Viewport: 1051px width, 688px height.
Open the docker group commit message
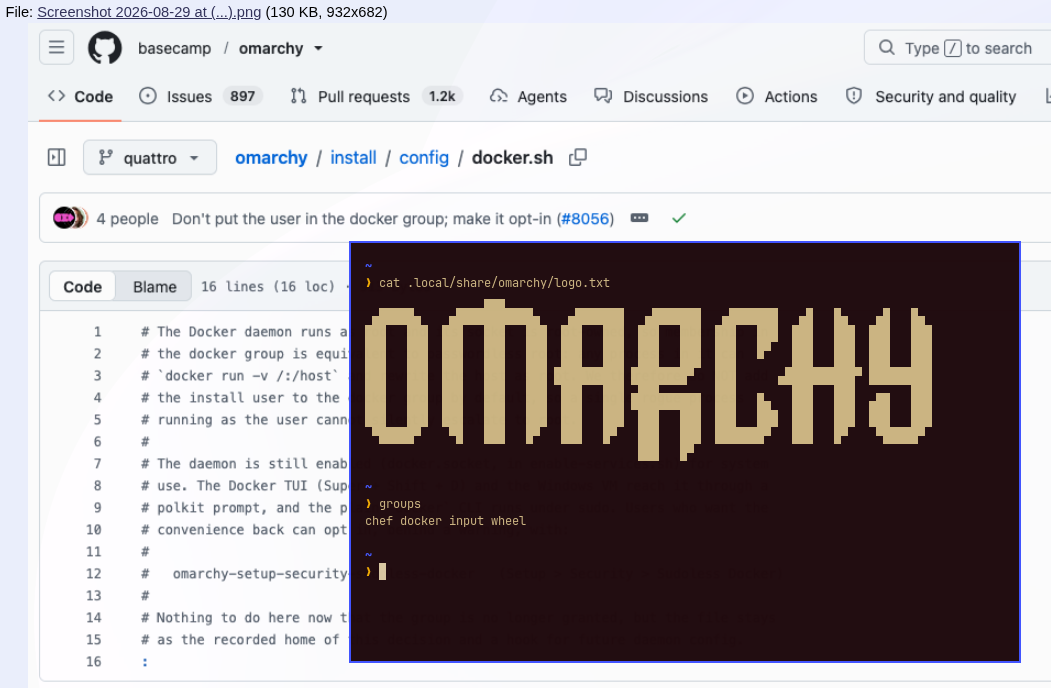pos(363,219)
